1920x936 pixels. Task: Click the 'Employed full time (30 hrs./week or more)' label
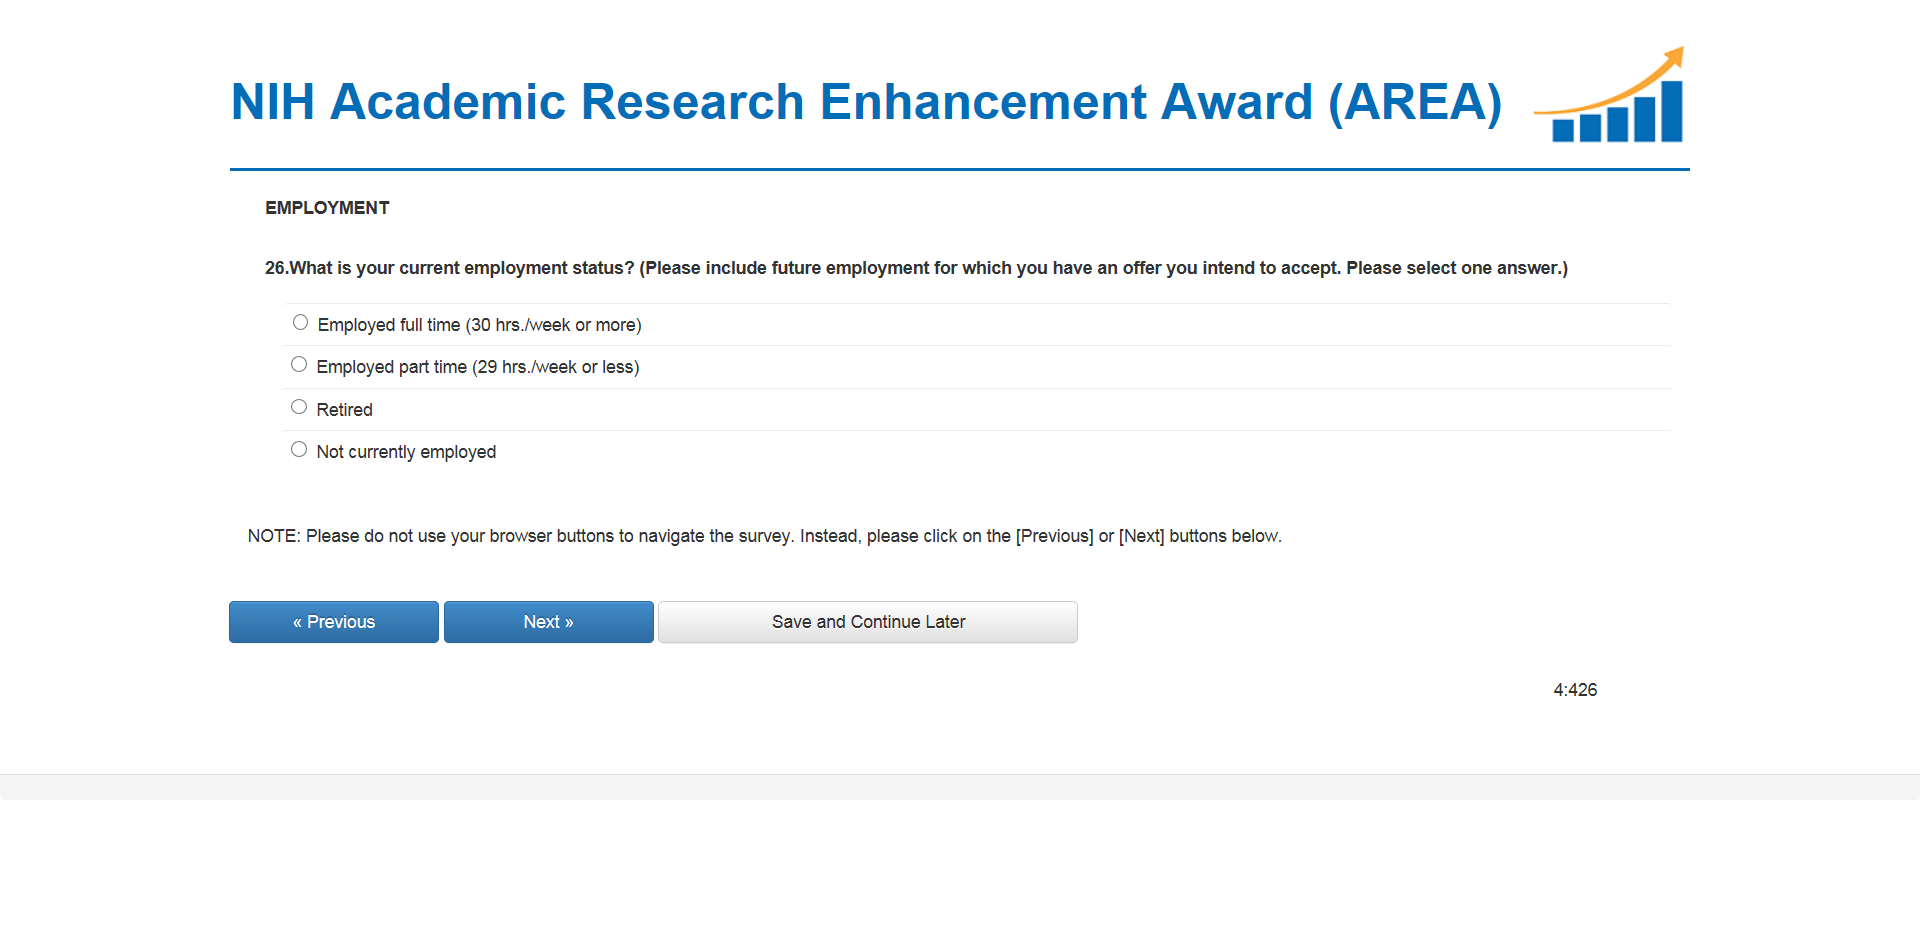point(479,325)
